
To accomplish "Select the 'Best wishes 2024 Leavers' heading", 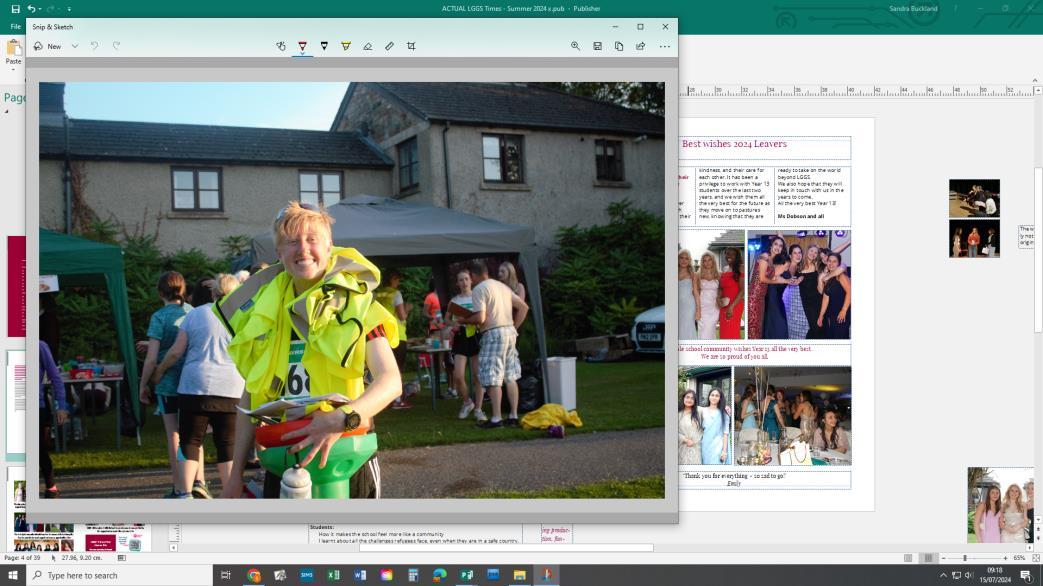I will pos(734,144).
